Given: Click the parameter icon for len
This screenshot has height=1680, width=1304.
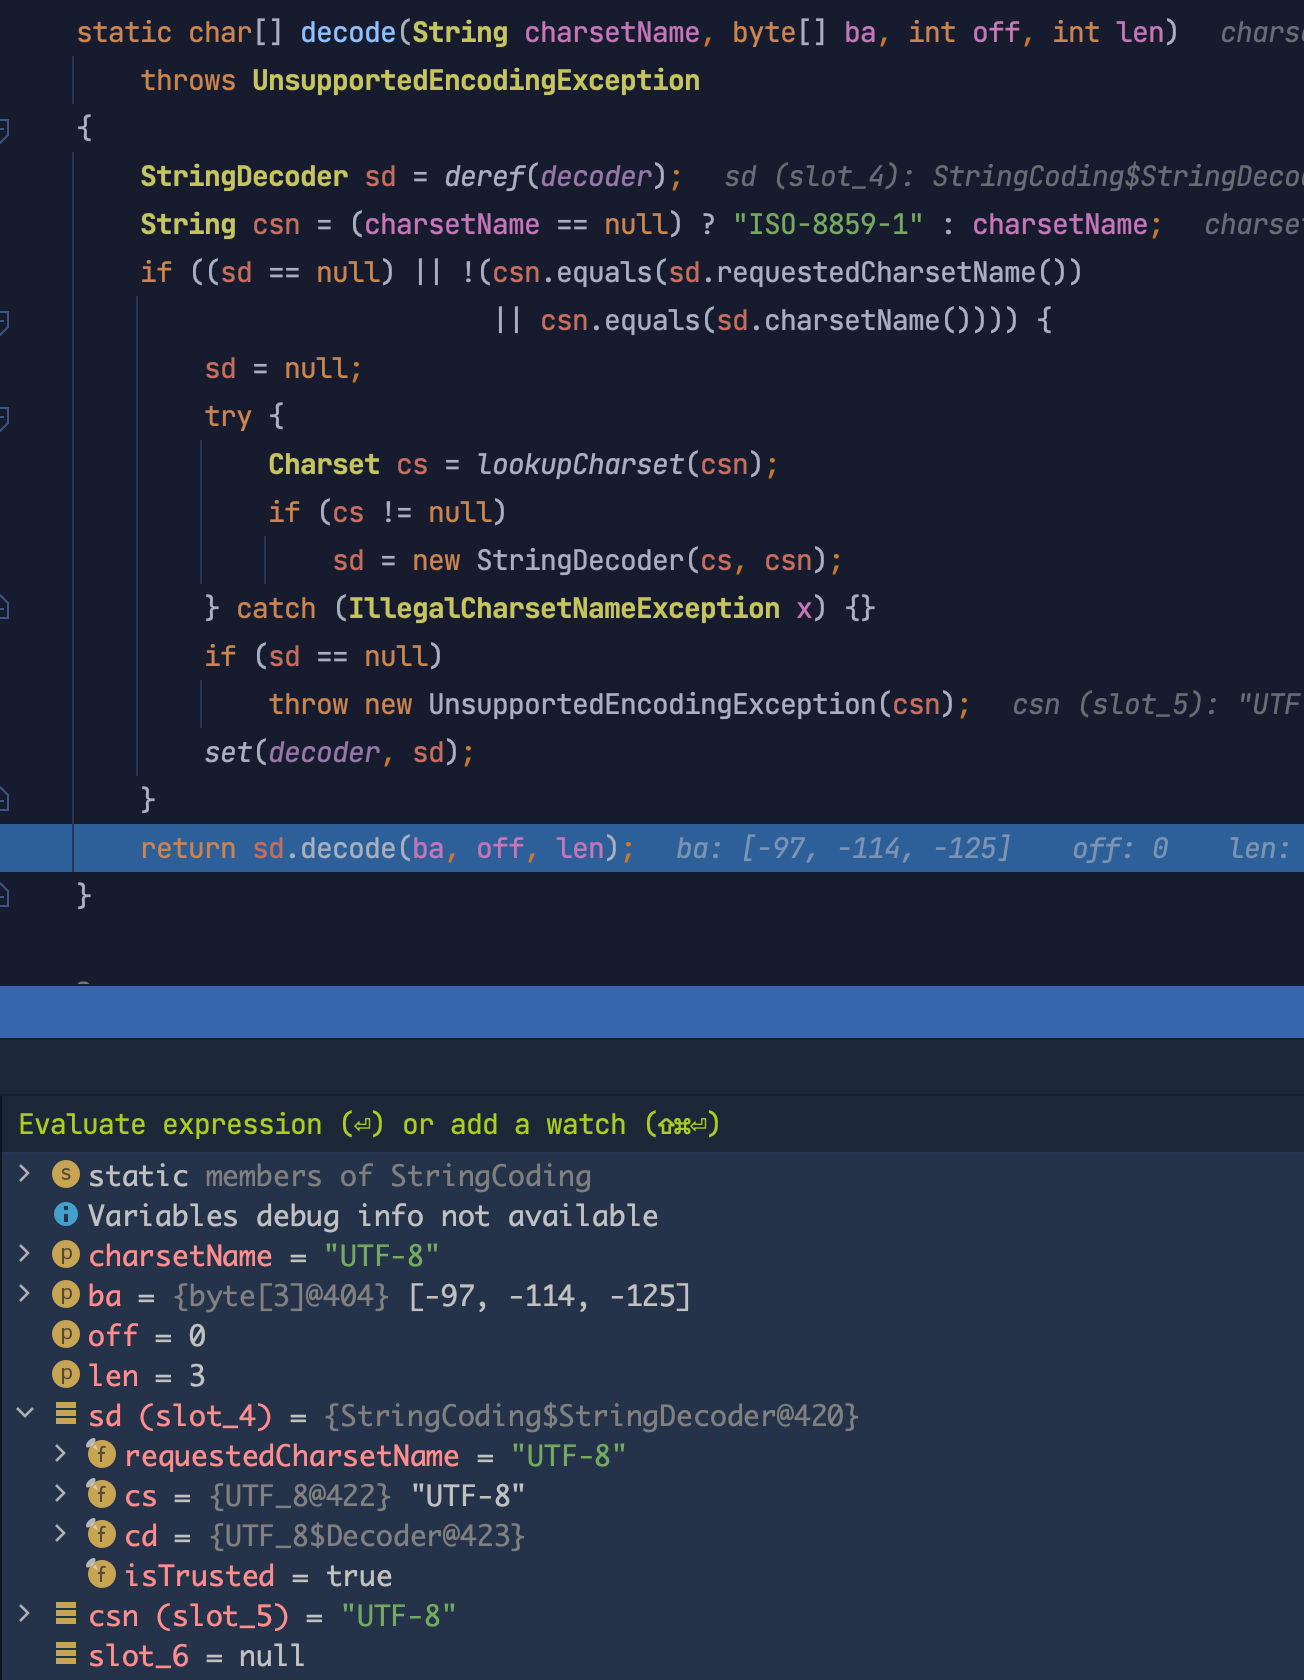Looking at the screenshot, I should 66,1375.
